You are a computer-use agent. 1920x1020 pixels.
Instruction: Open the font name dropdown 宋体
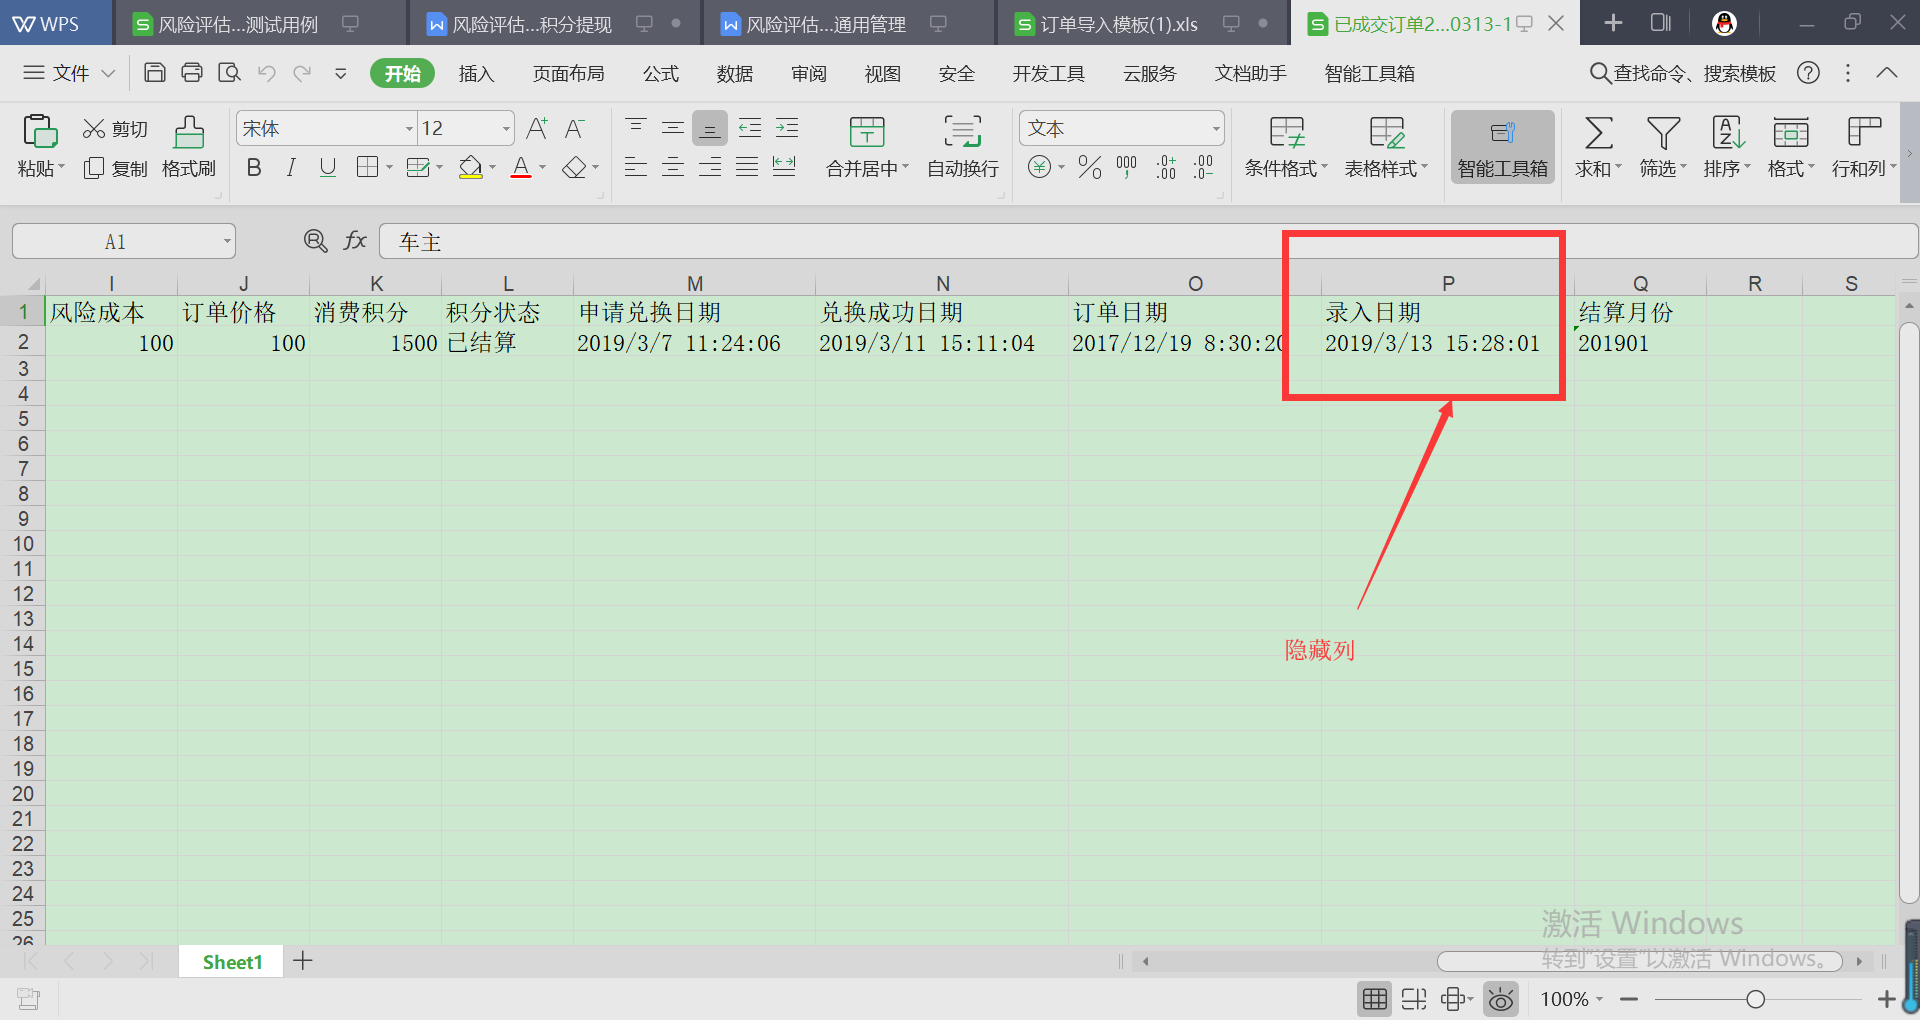409,129
